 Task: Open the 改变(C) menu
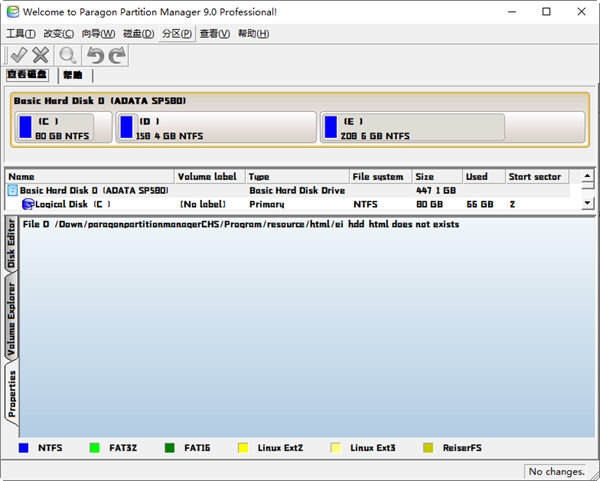coord(59,34)
